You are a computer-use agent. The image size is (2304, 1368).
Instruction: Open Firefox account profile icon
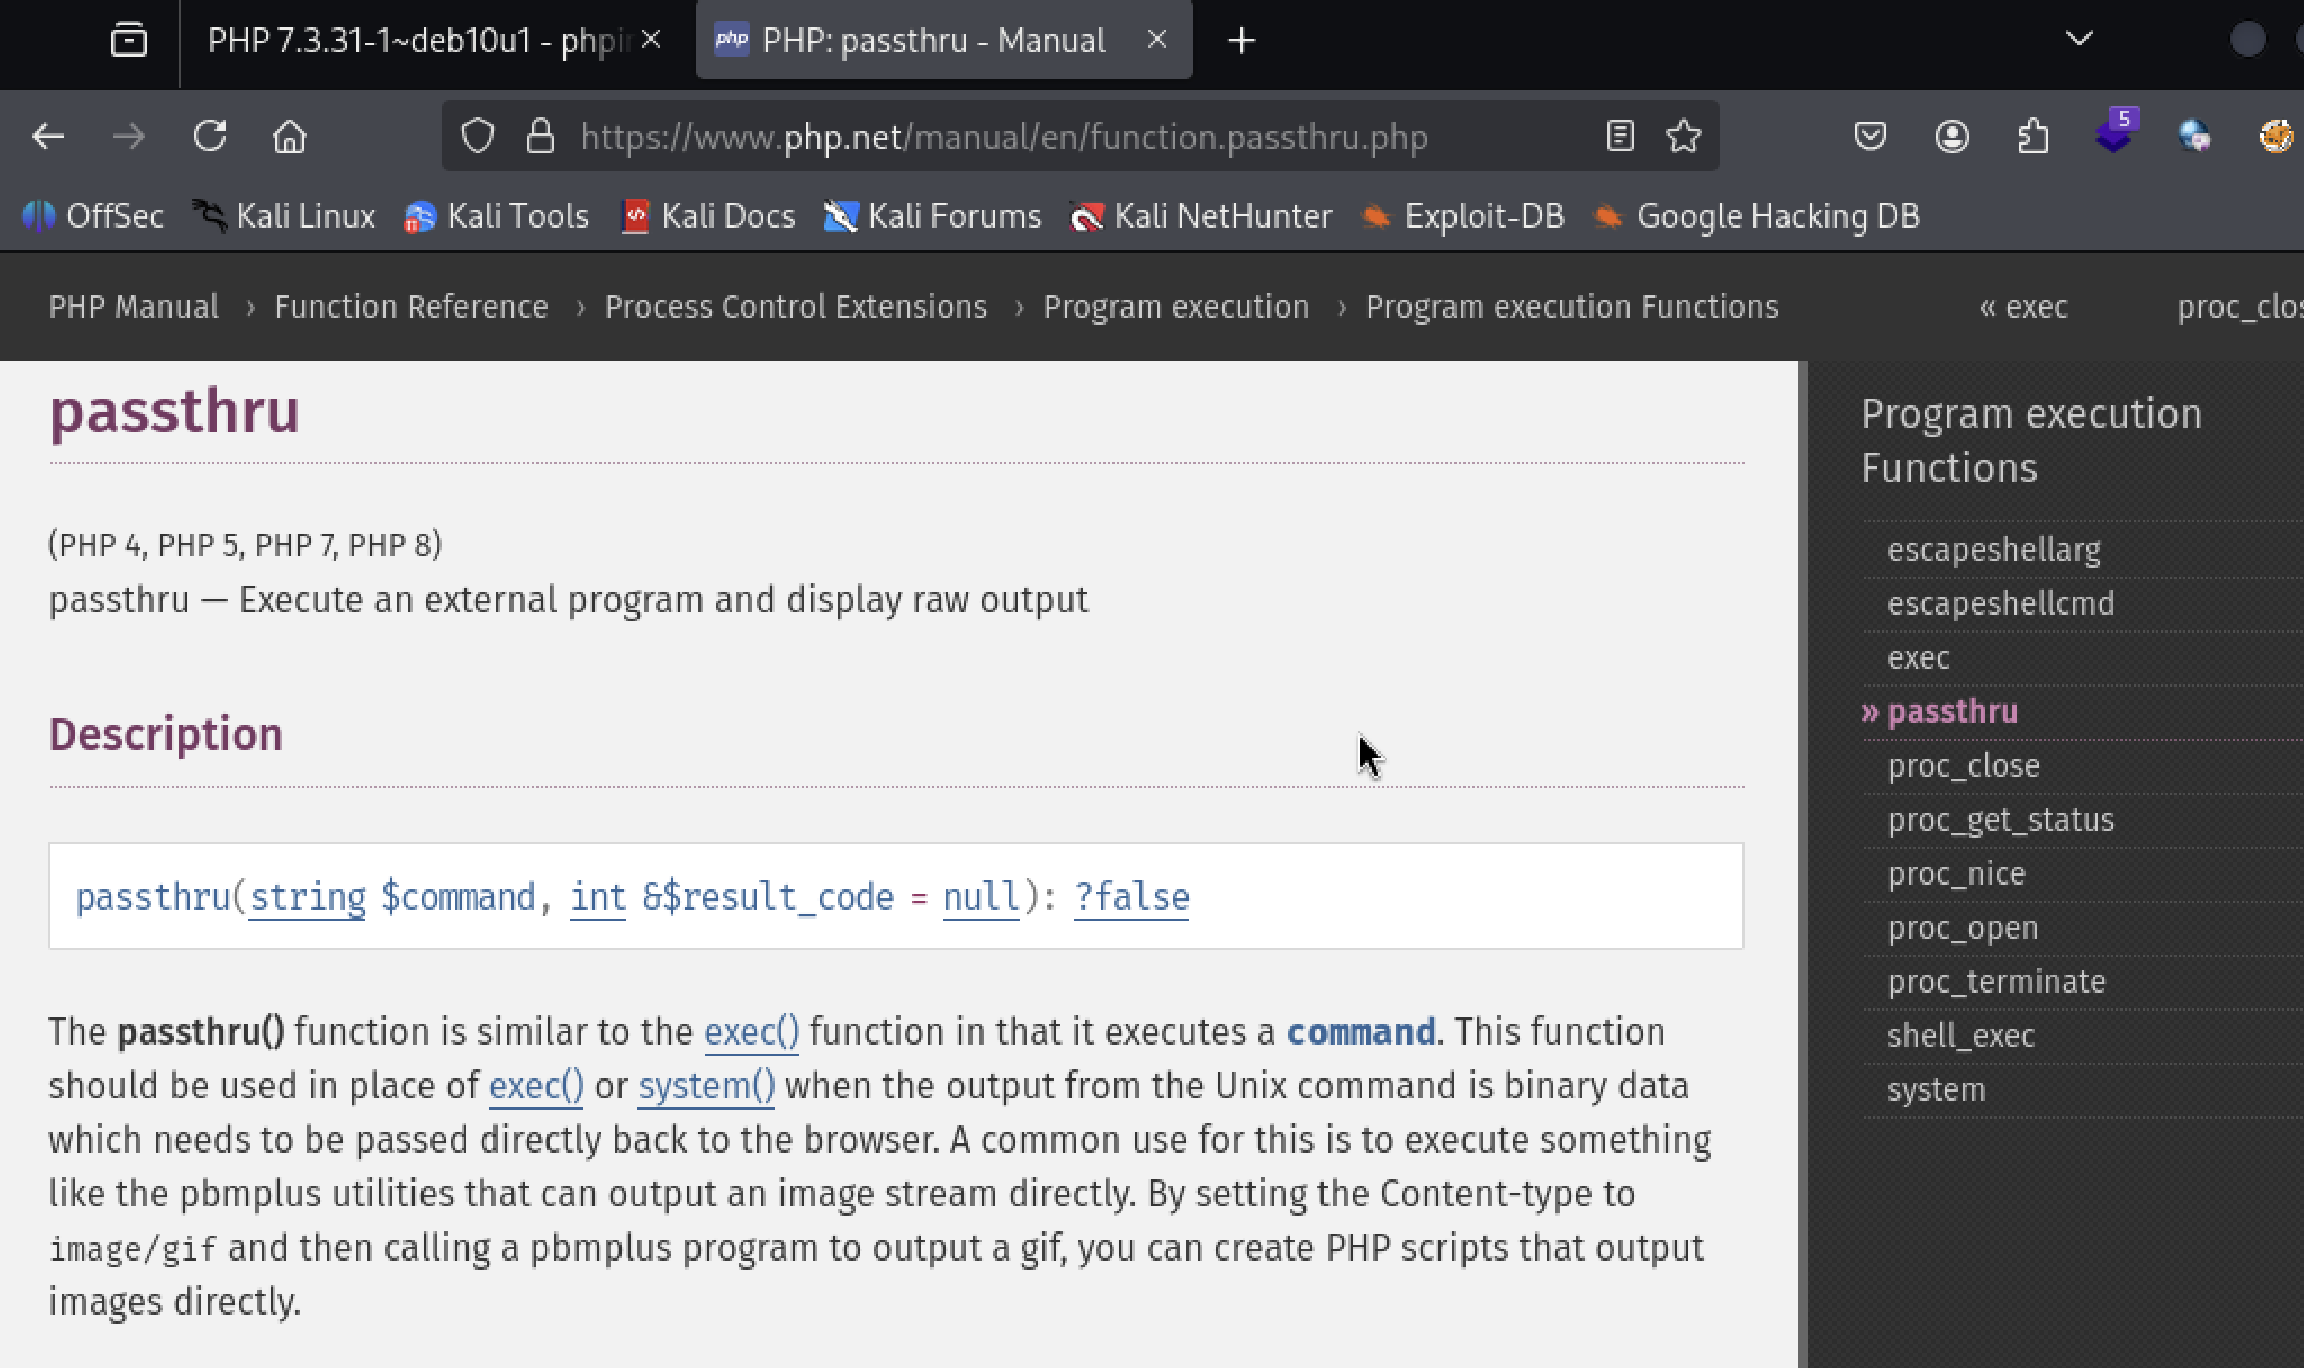(x=1951, y=136)
